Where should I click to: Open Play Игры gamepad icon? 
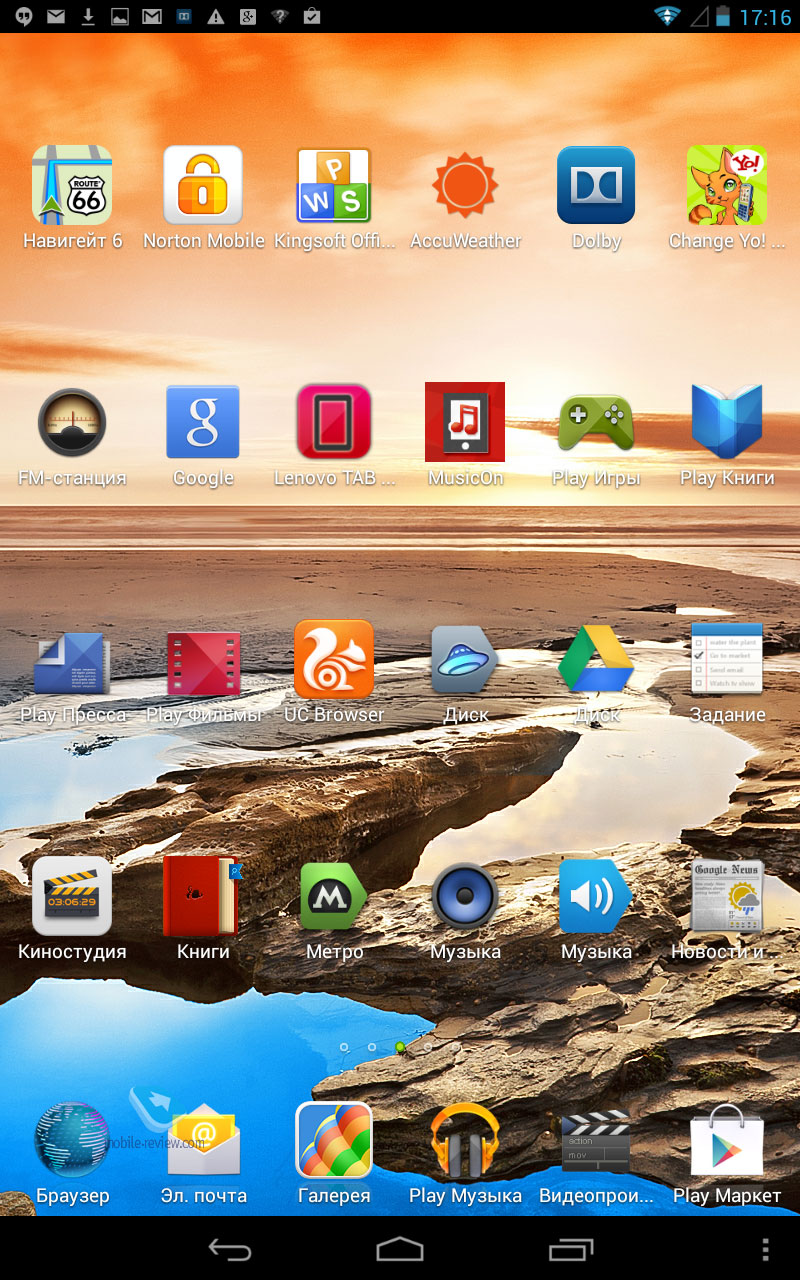pyautogui.click(x=596, y=423)
